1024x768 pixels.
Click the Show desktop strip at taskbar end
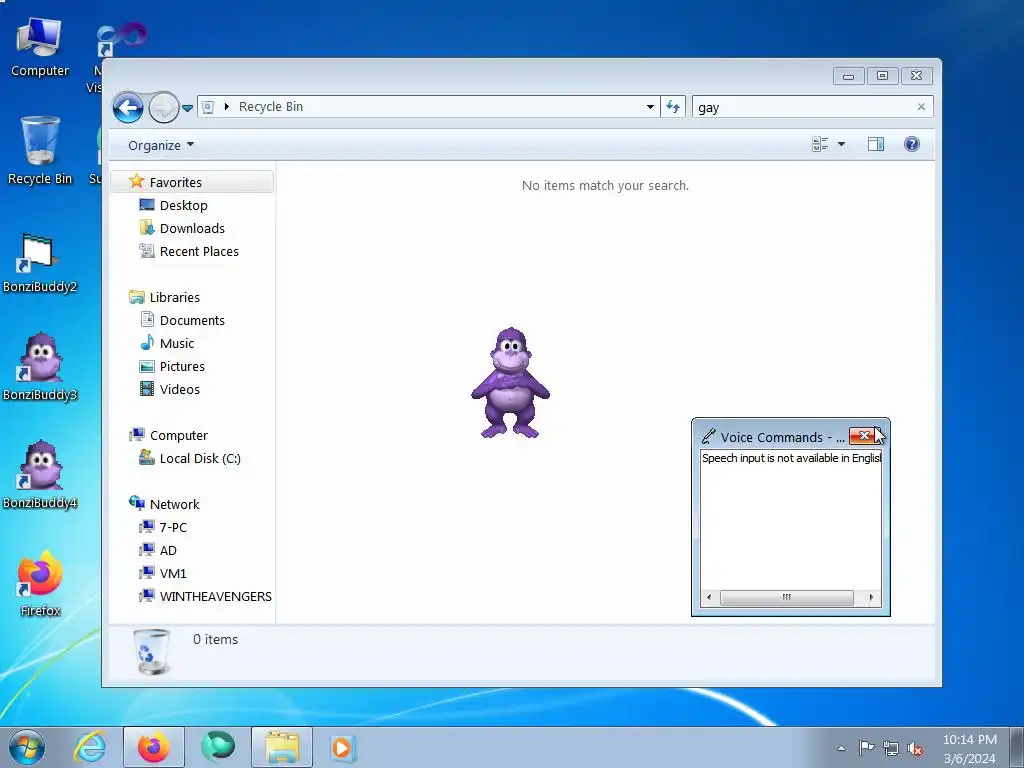[x=1017, y=748]
